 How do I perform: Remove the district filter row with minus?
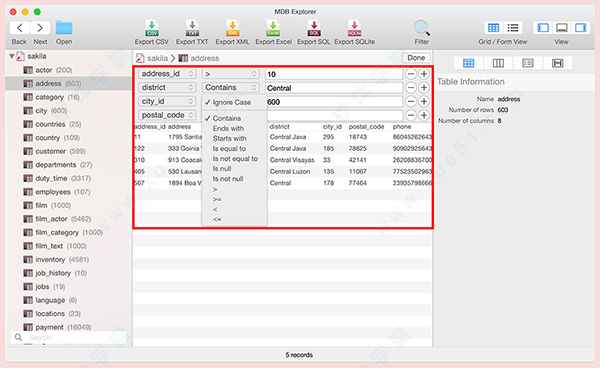tap(411, 88)
